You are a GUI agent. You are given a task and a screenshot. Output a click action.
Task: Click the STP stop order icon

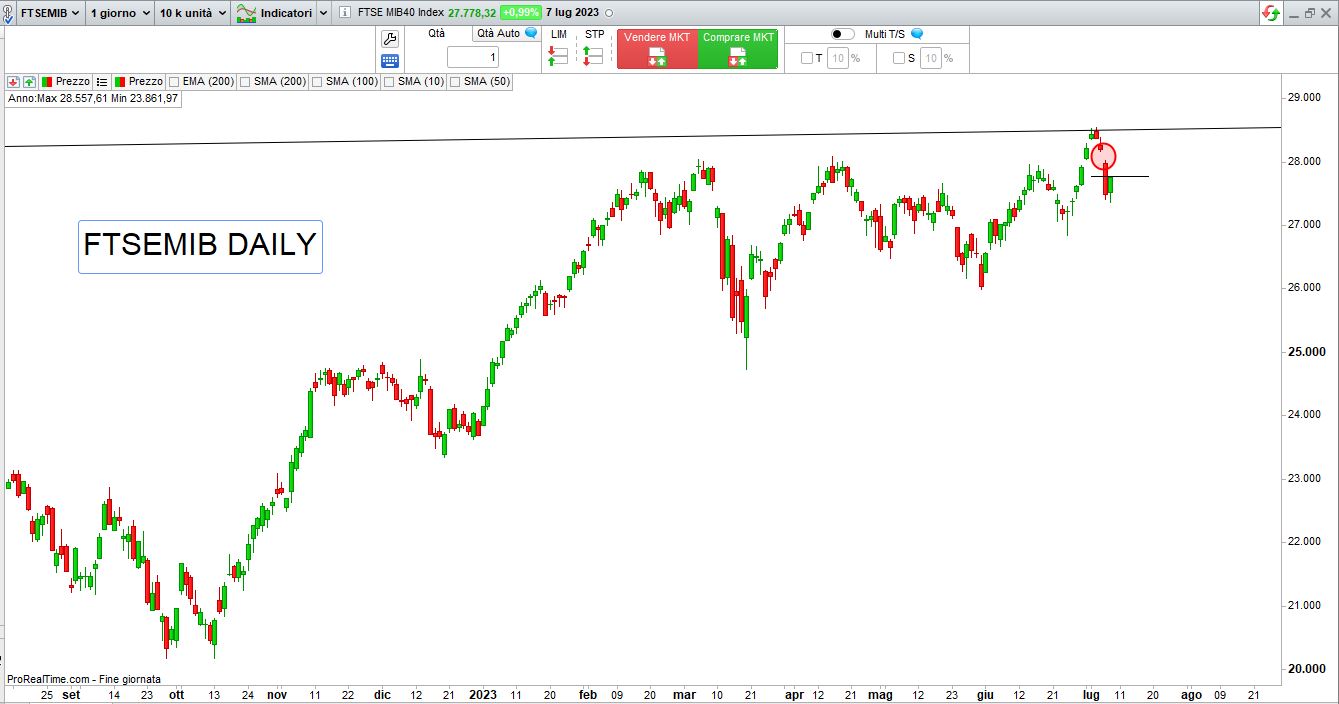[x=593, y=56]
